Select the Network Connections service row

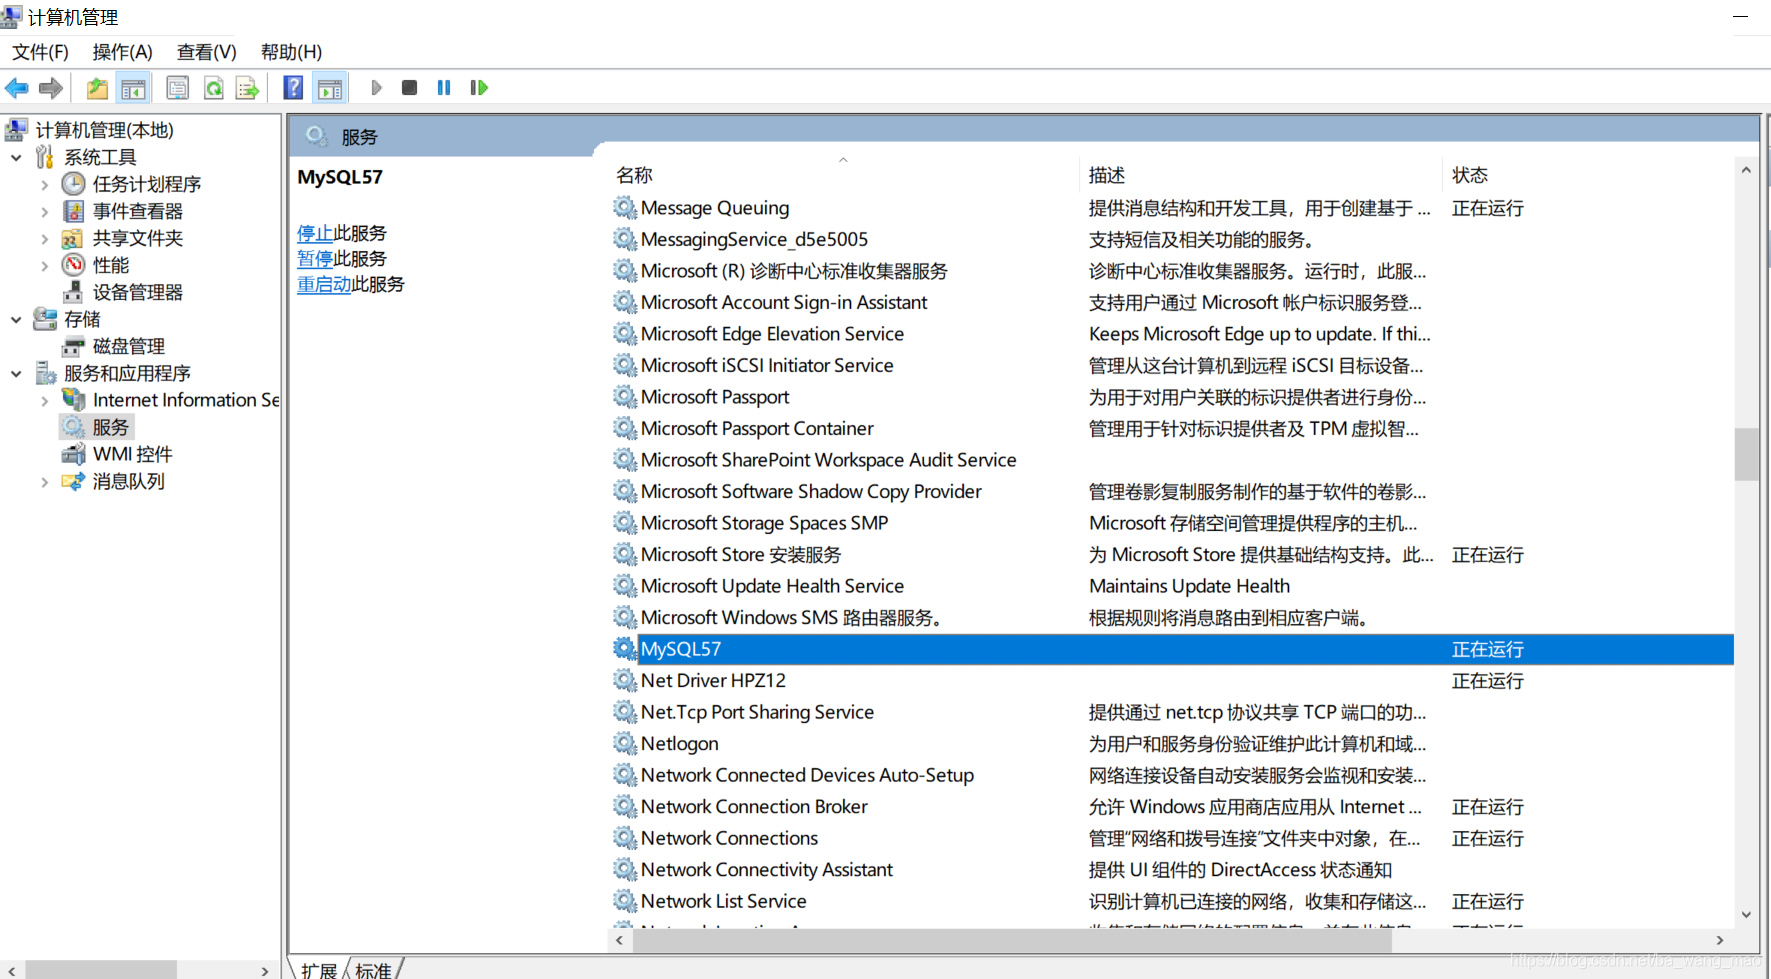point(1172,838)
